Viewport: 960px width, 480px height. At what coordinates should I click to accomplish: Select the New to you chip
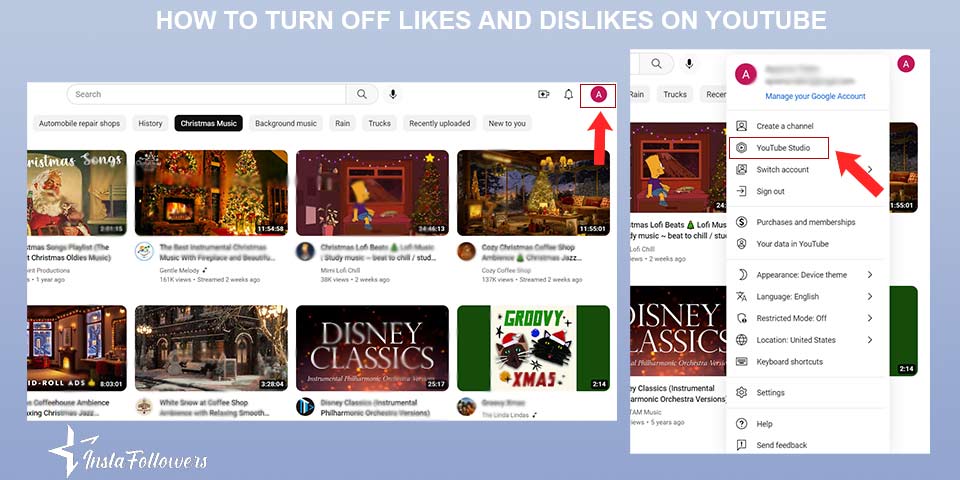click(507, 123)
